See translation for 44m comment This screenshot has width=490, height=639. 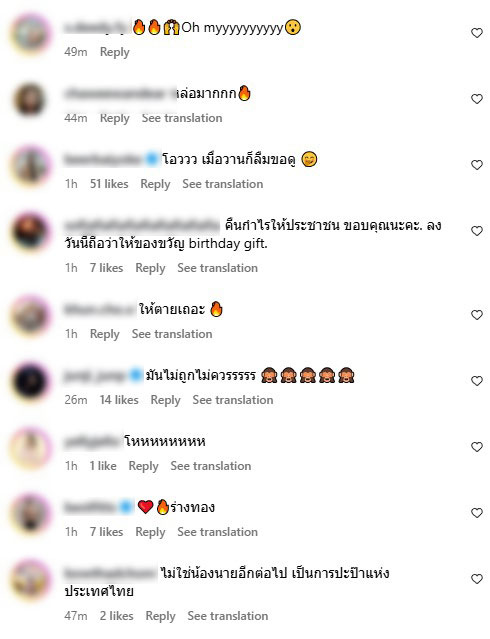[182, 118]
